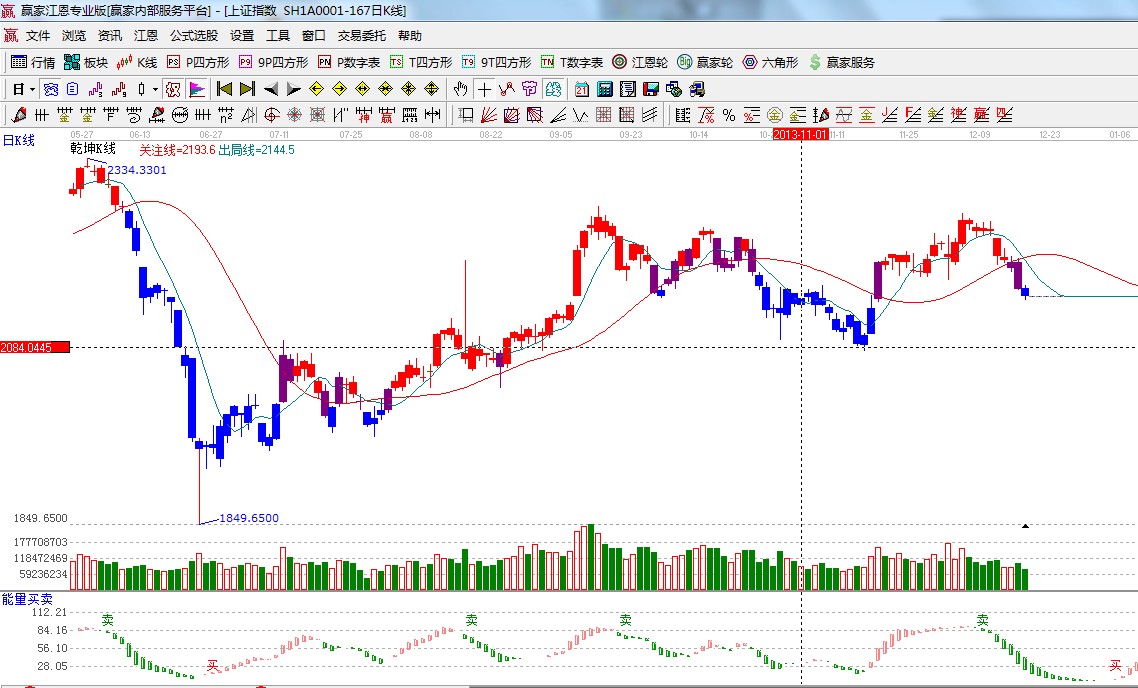1138x688 pixels.
Task: Open the 9P四方形 square chart
Action: (x=273, y=62)
